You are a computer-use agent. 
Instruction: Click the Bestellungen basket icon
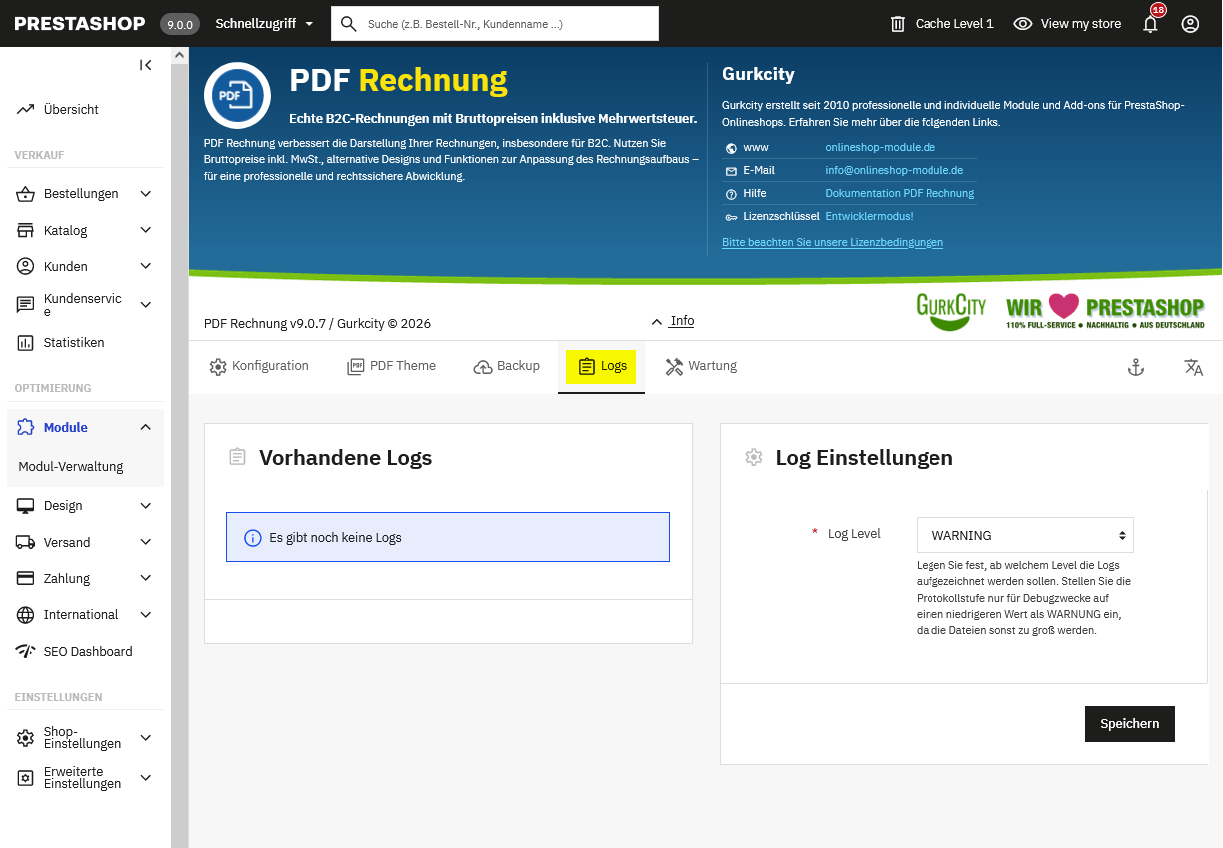coord(25,194)
